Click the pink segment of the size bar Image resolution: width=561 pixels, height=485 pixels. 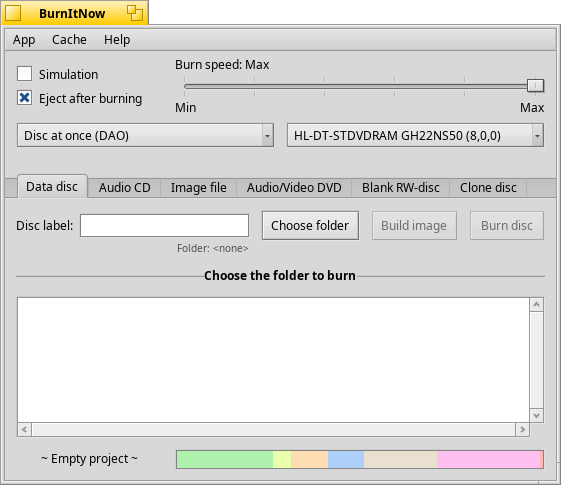click(488, 459)
